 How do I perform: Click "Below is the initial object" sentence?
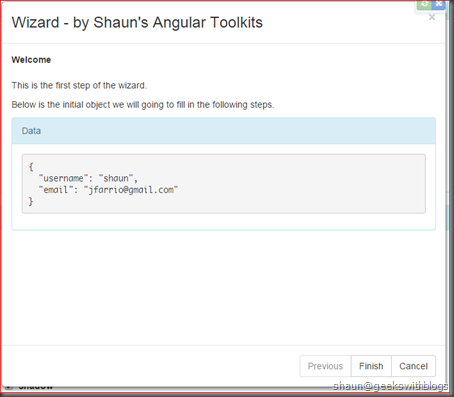[143, 105]
